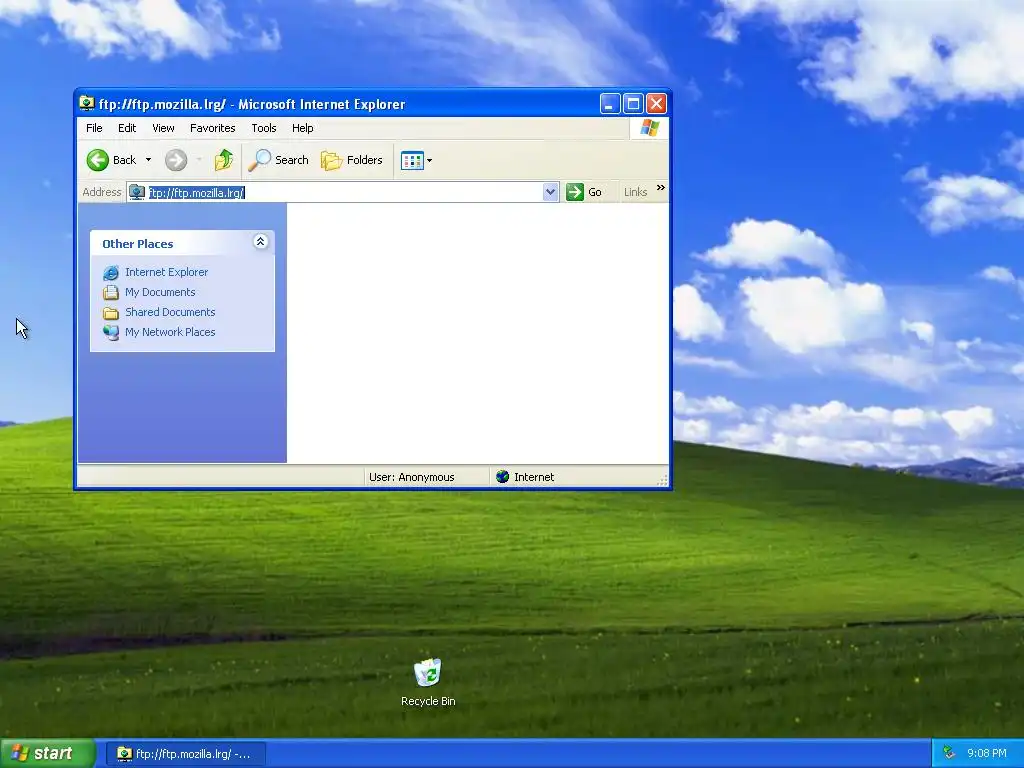Open the My Network Places link
The height and width of the screenshot is (768, 1024).
click(170, 332)
